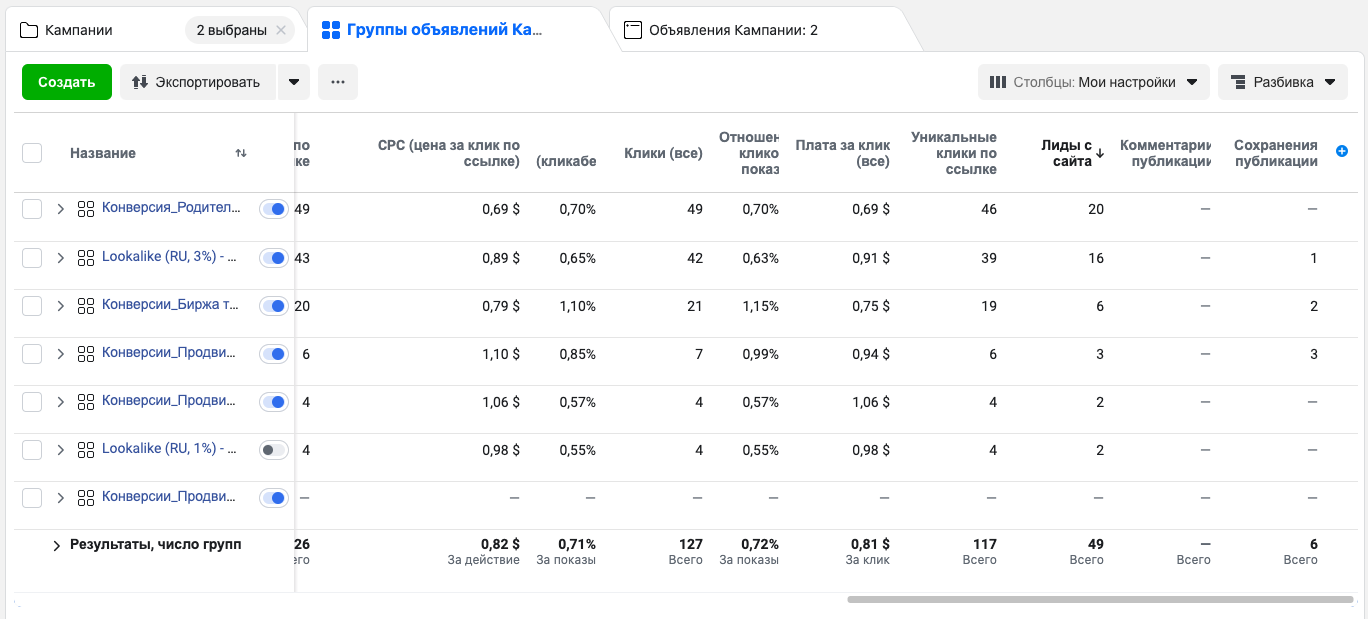This screenshot has width=1368, height=619.
Task: Switch to Объявления Кампании: 2 tab
Action: [732, 30]
